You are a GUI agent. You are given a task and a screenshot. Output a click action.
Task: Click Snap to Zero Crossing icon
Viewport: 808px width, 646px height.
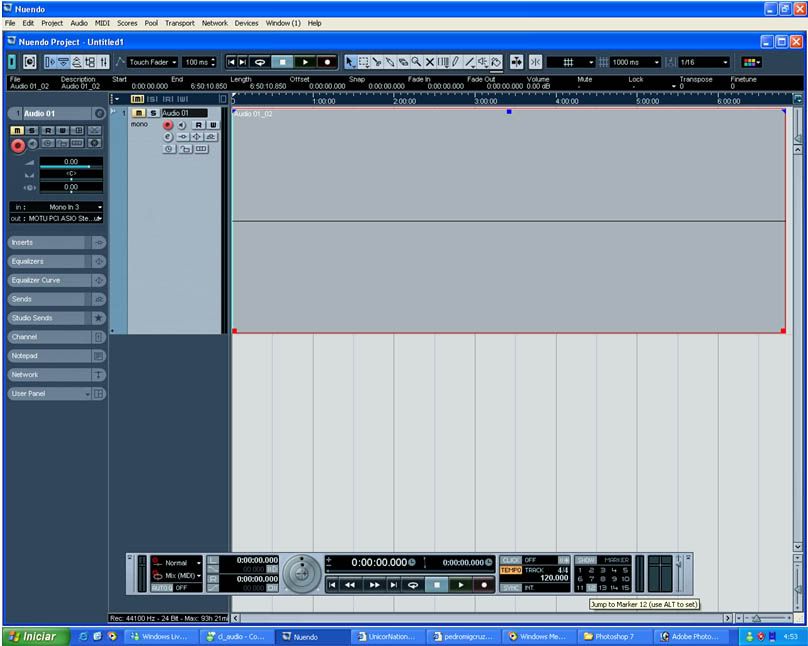pos(535,62)
